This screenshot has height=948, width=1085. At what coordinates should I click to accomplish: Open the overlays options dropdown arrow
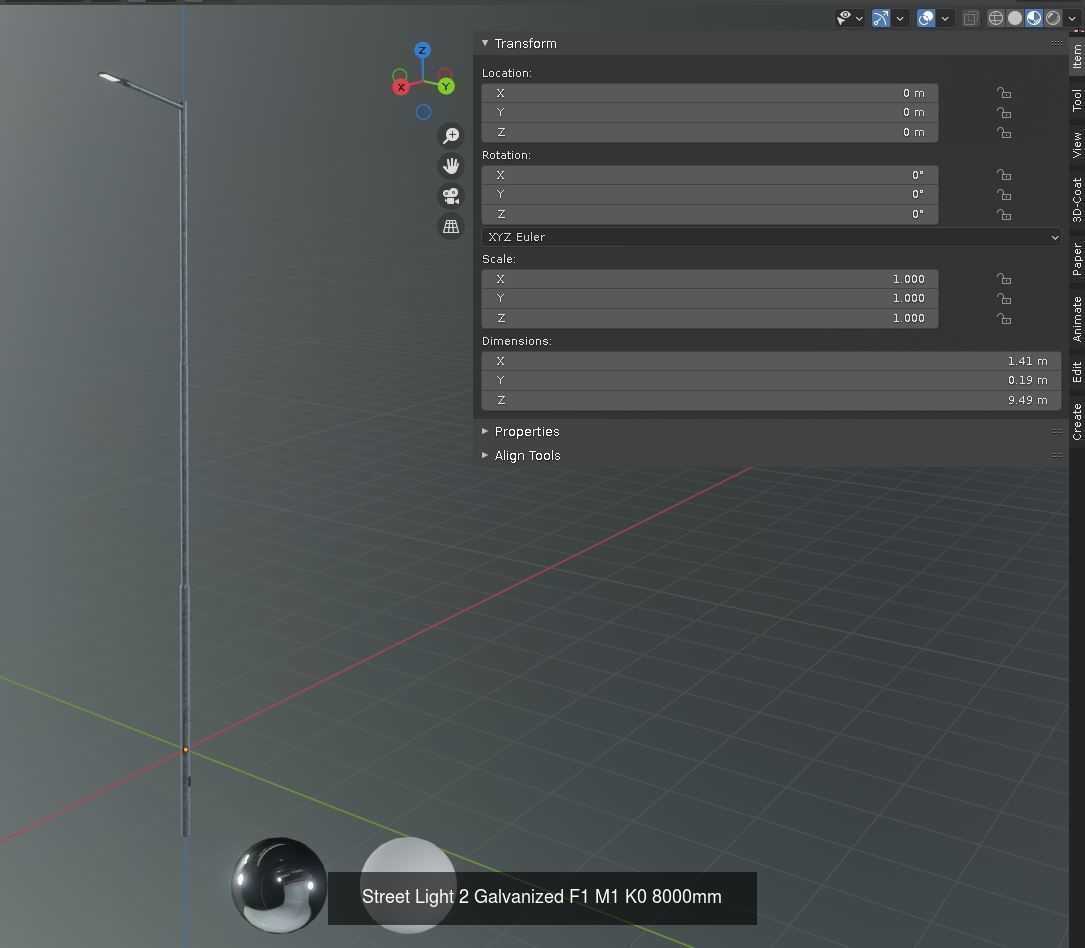(x=945, y=19)
